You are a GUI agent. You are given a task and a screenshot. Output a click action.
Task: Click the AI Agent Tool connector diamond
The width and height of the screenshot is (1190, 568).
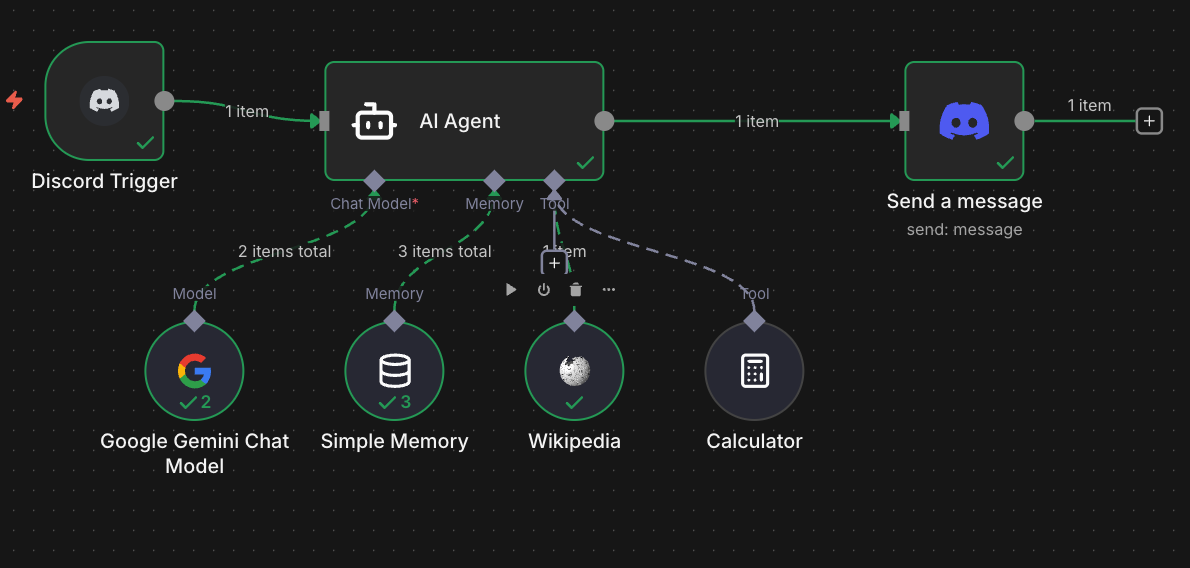click(554, 181)
